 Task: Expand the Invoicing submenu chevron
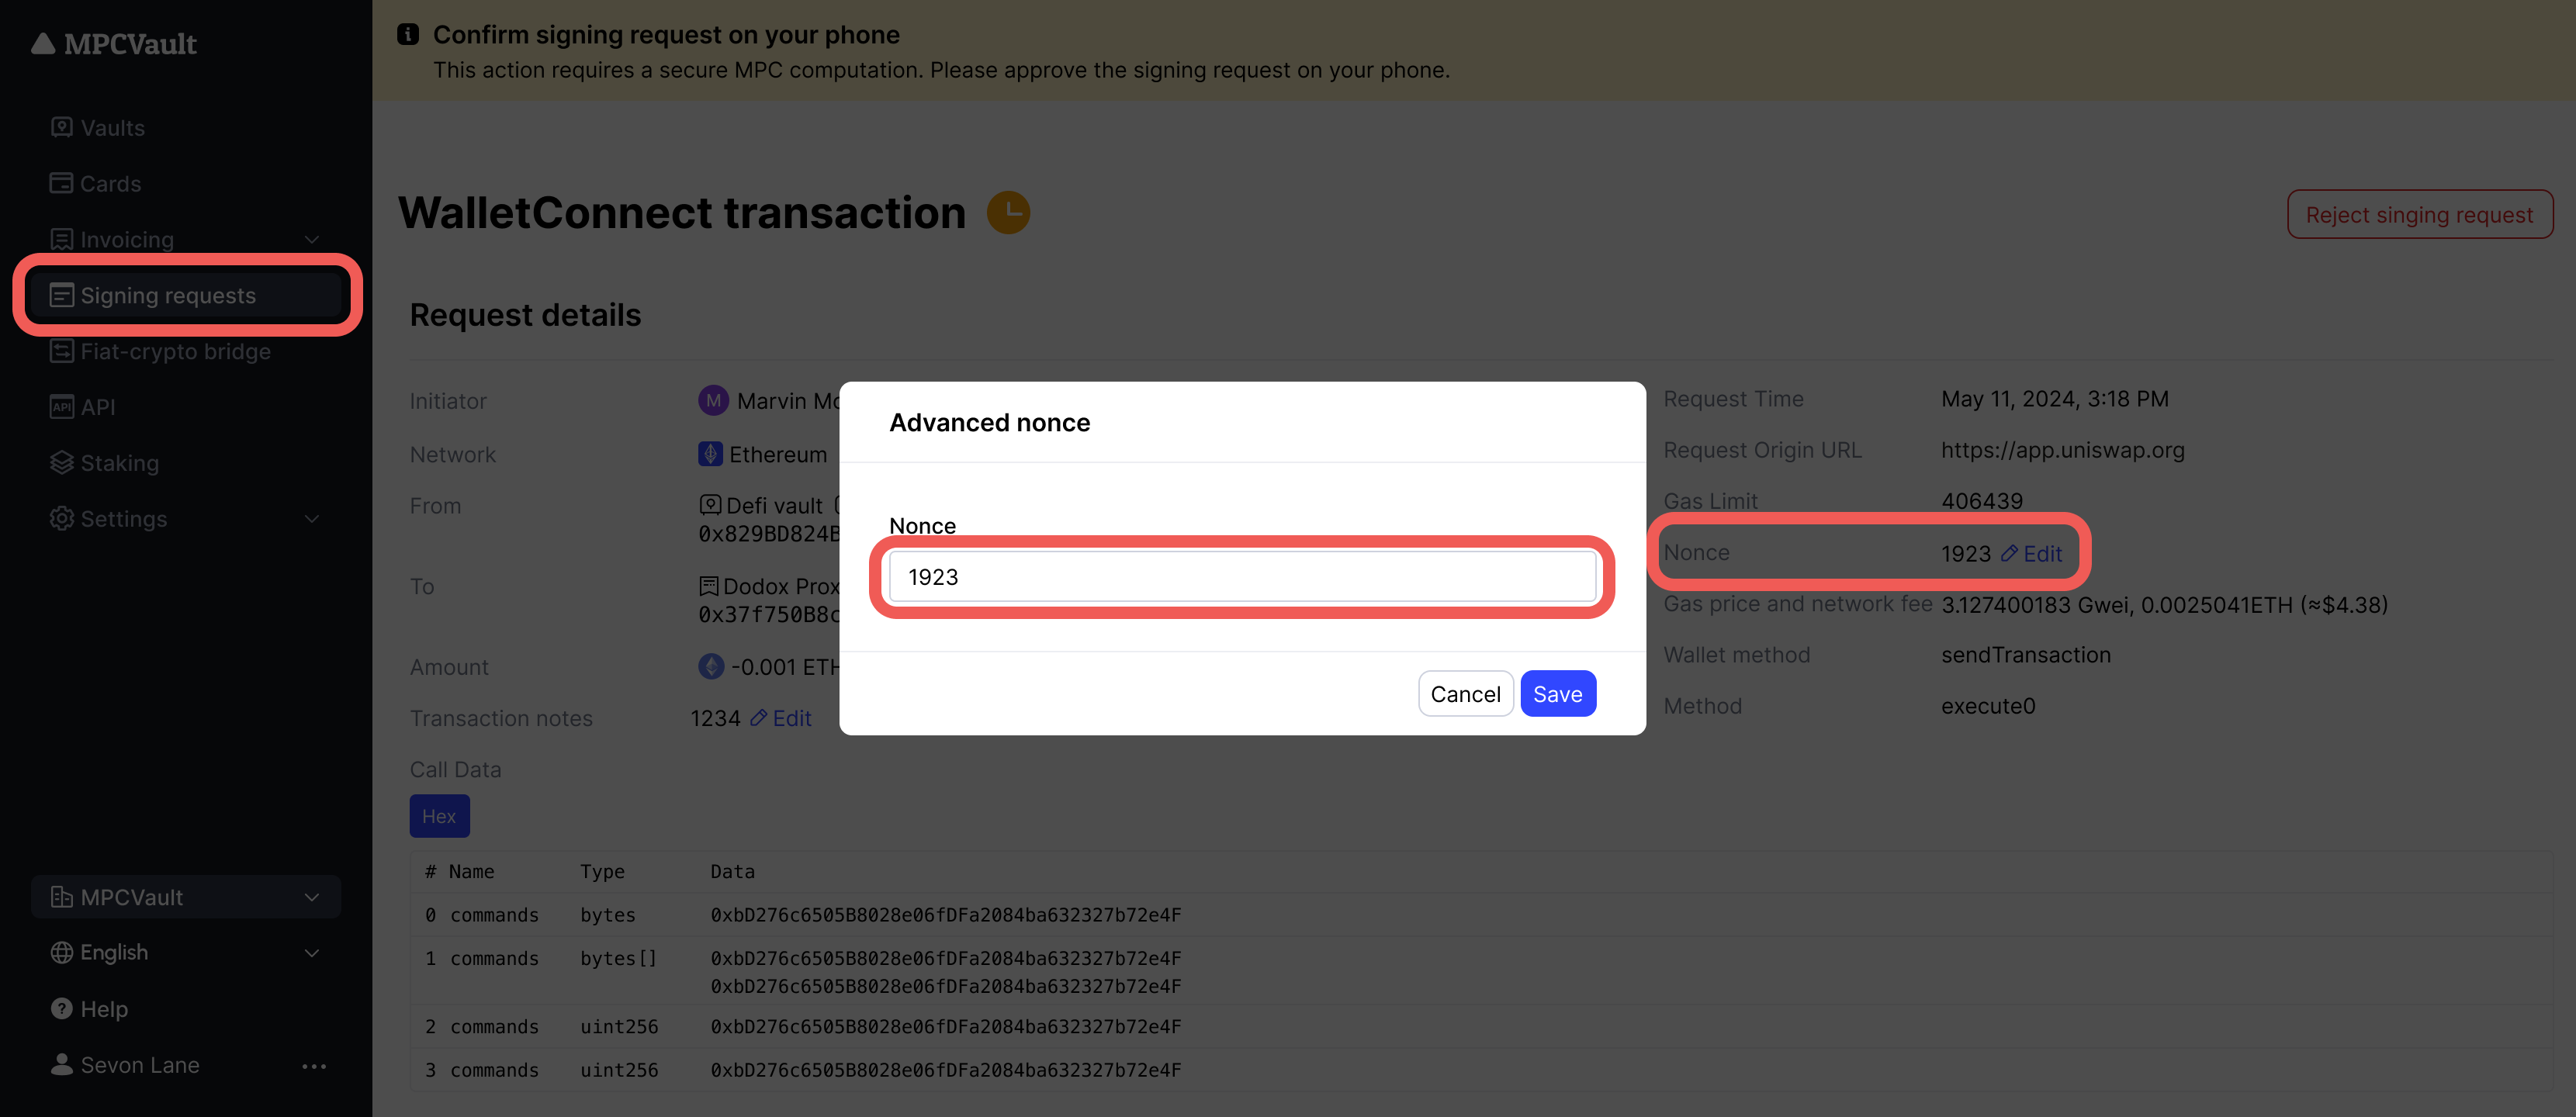click(312, 240)
